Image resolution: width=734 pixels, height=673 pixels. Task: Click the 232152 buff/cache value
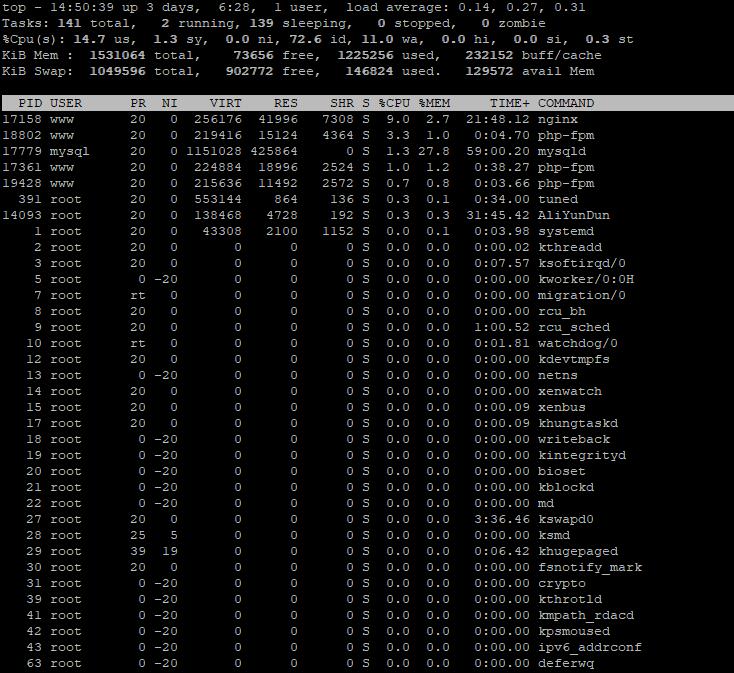click(490, 55)
